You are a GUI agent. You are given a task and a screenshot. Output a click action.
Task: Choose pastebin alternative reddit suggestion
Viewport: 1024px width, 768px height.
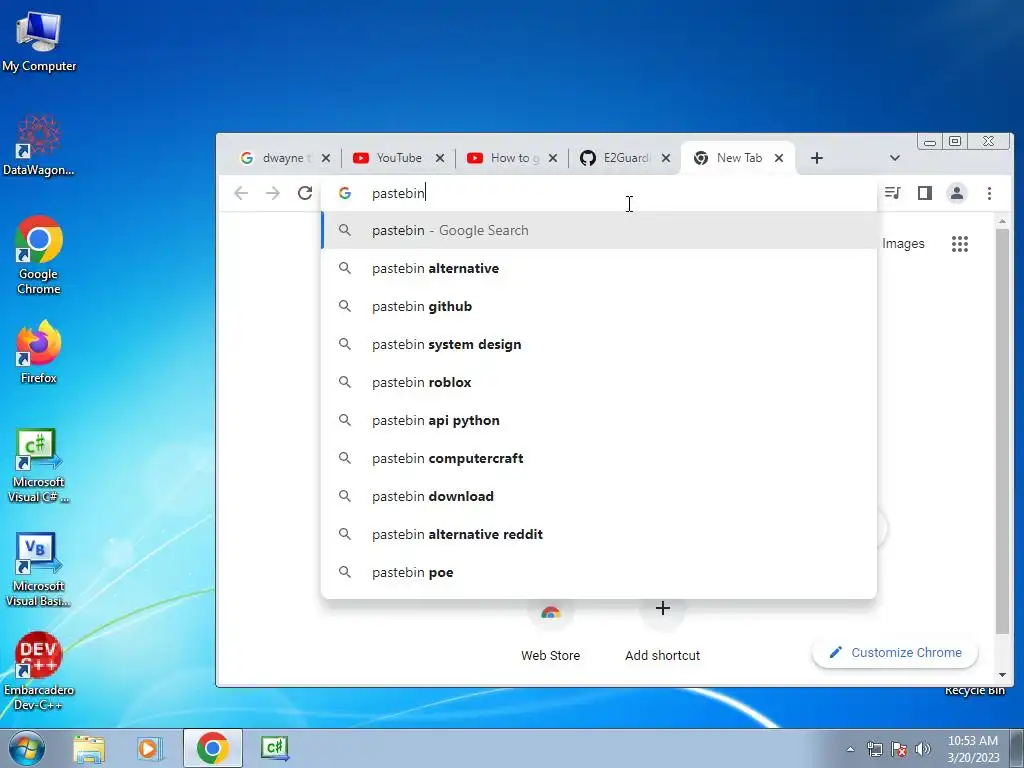click(x=598, y=534)
